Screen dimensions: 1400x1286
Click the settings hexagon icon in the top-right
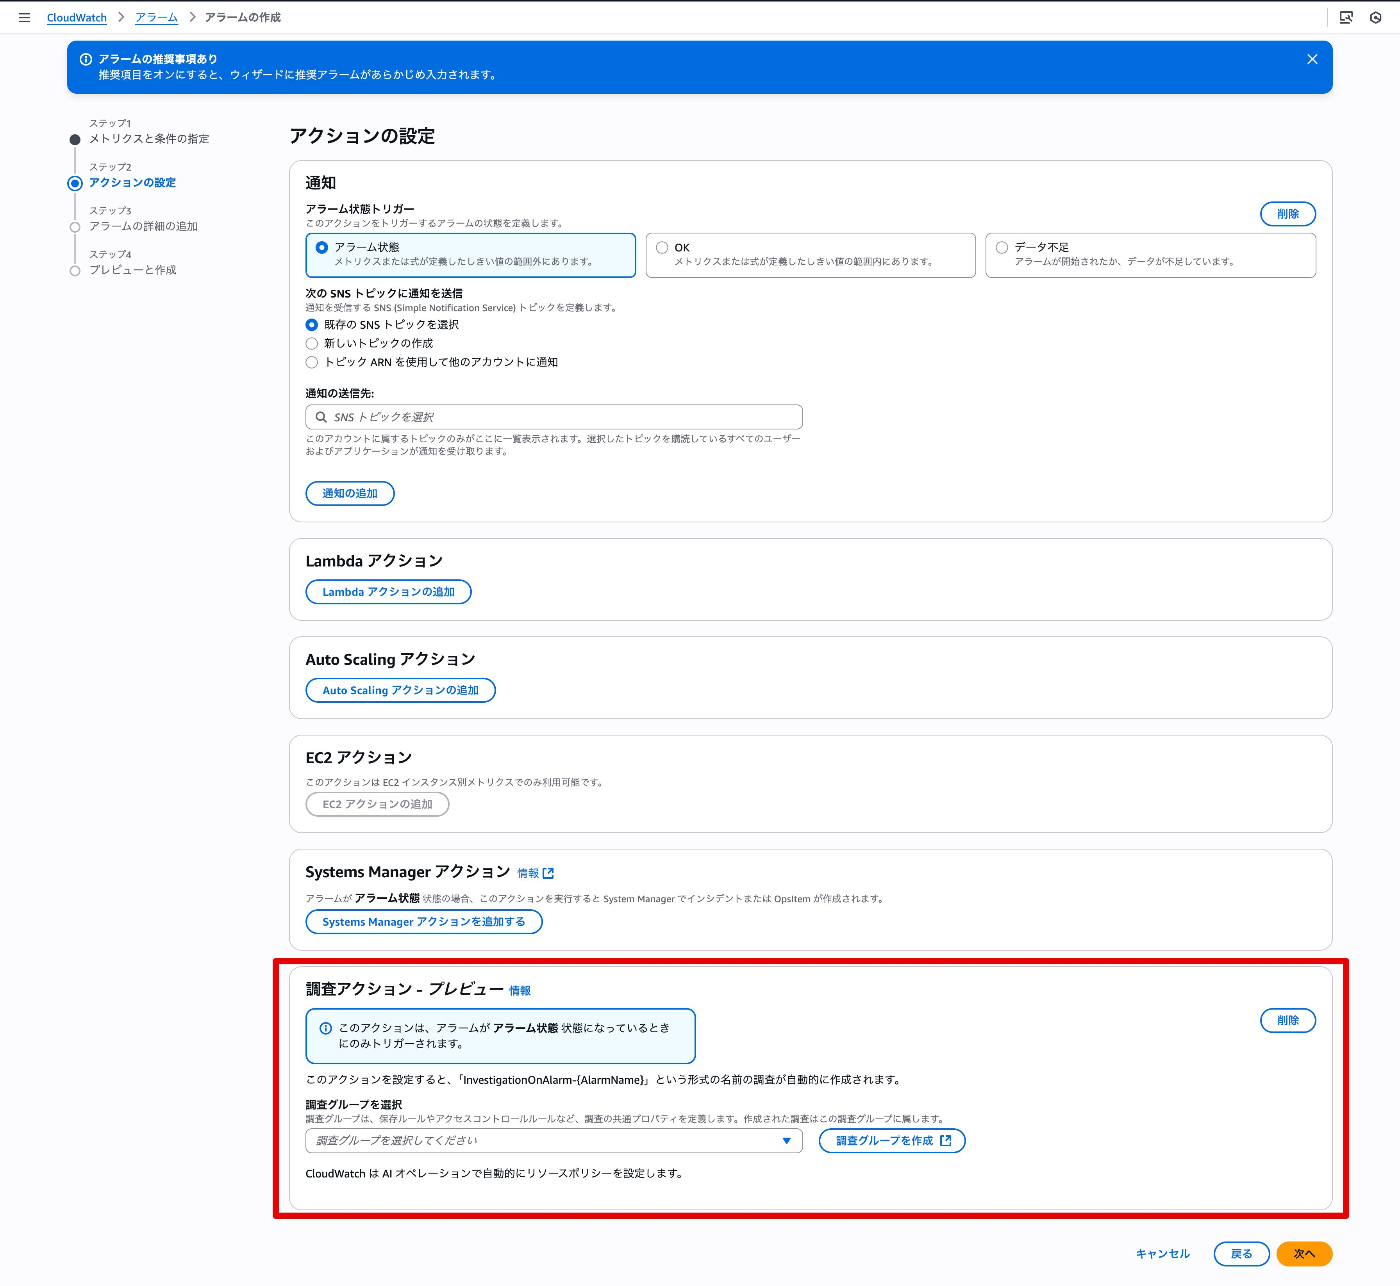pos(1376,17)
